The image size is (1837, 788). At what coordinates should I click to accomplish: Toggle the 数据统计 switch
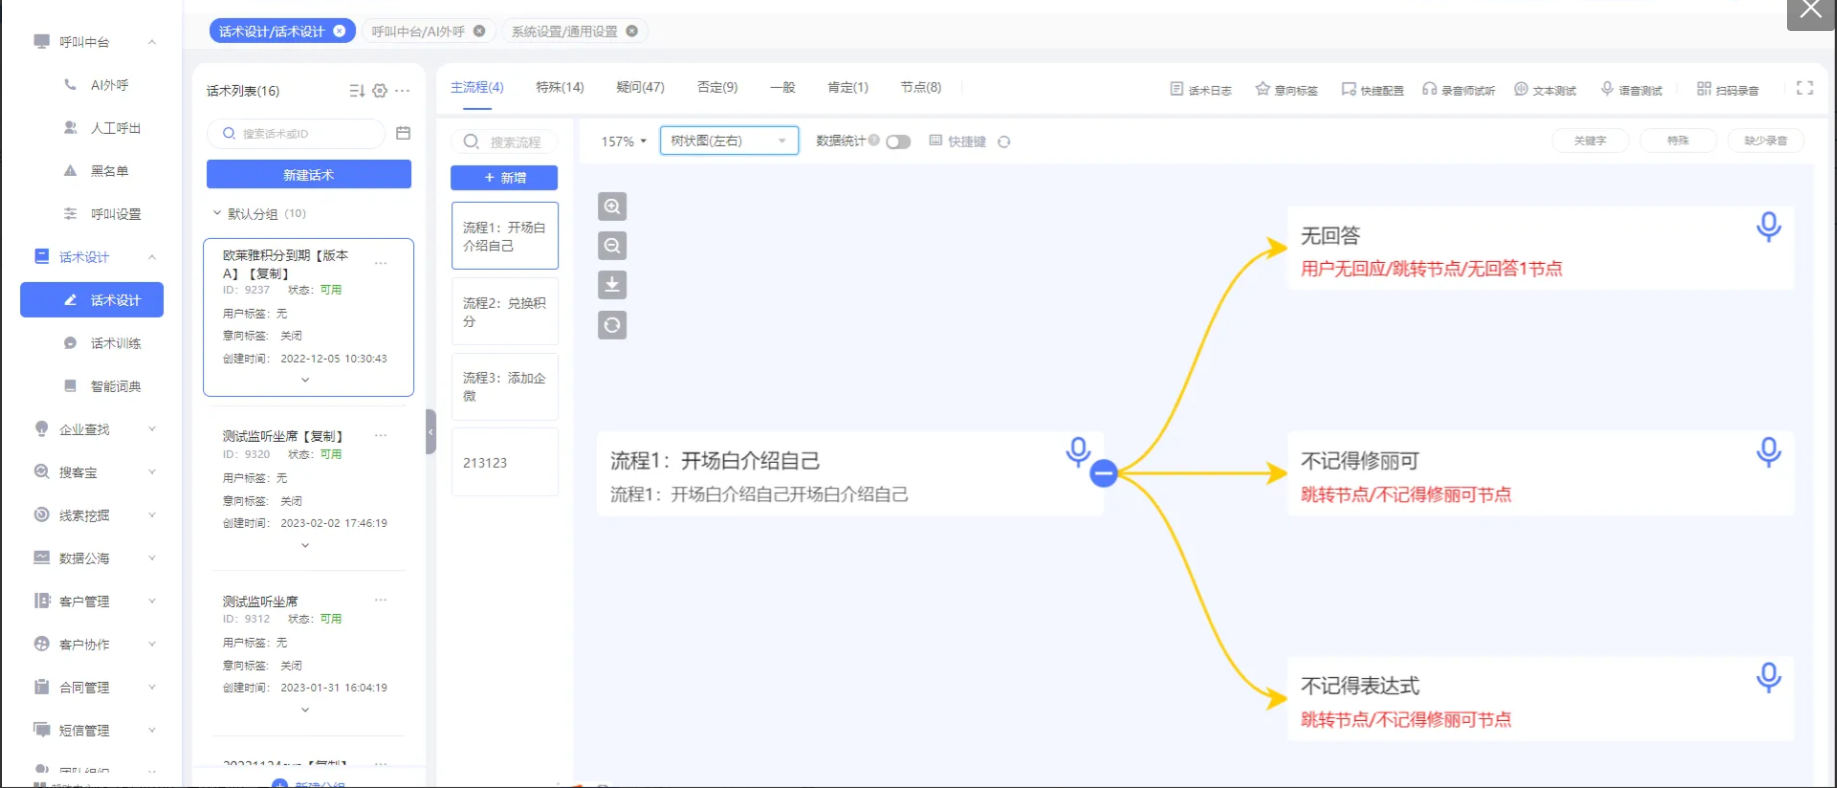tap(898, 142)
